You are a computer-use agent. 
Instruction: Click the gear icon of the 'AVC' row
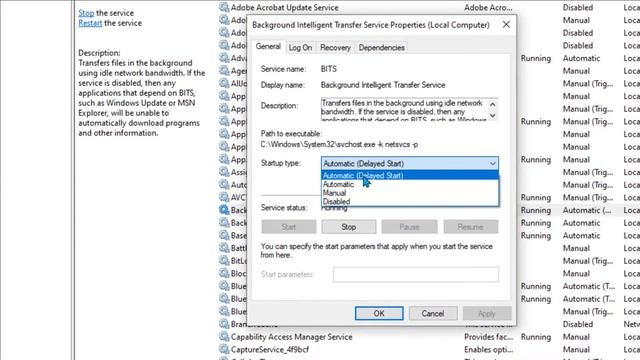pos(224,197)
